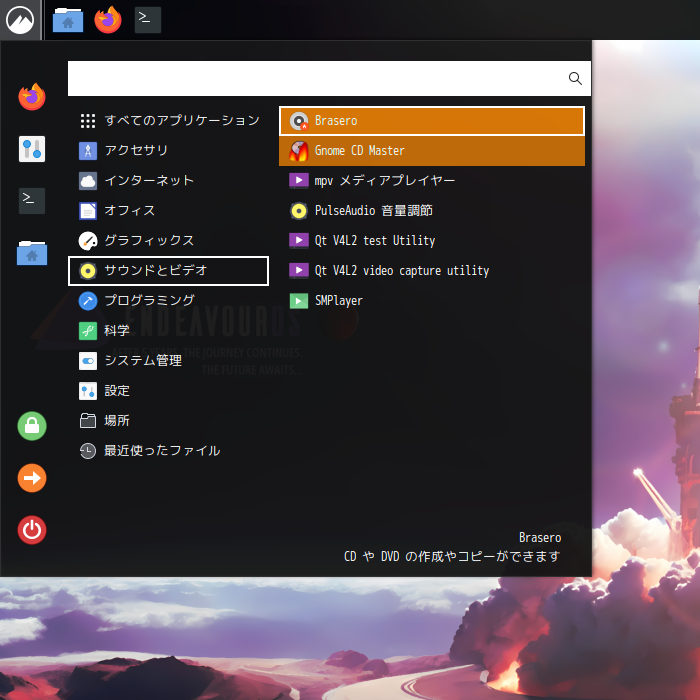Click the PulseAudio yellow speaker icon
This screenshot has height=700, width=700.
[x=299, y=211]
